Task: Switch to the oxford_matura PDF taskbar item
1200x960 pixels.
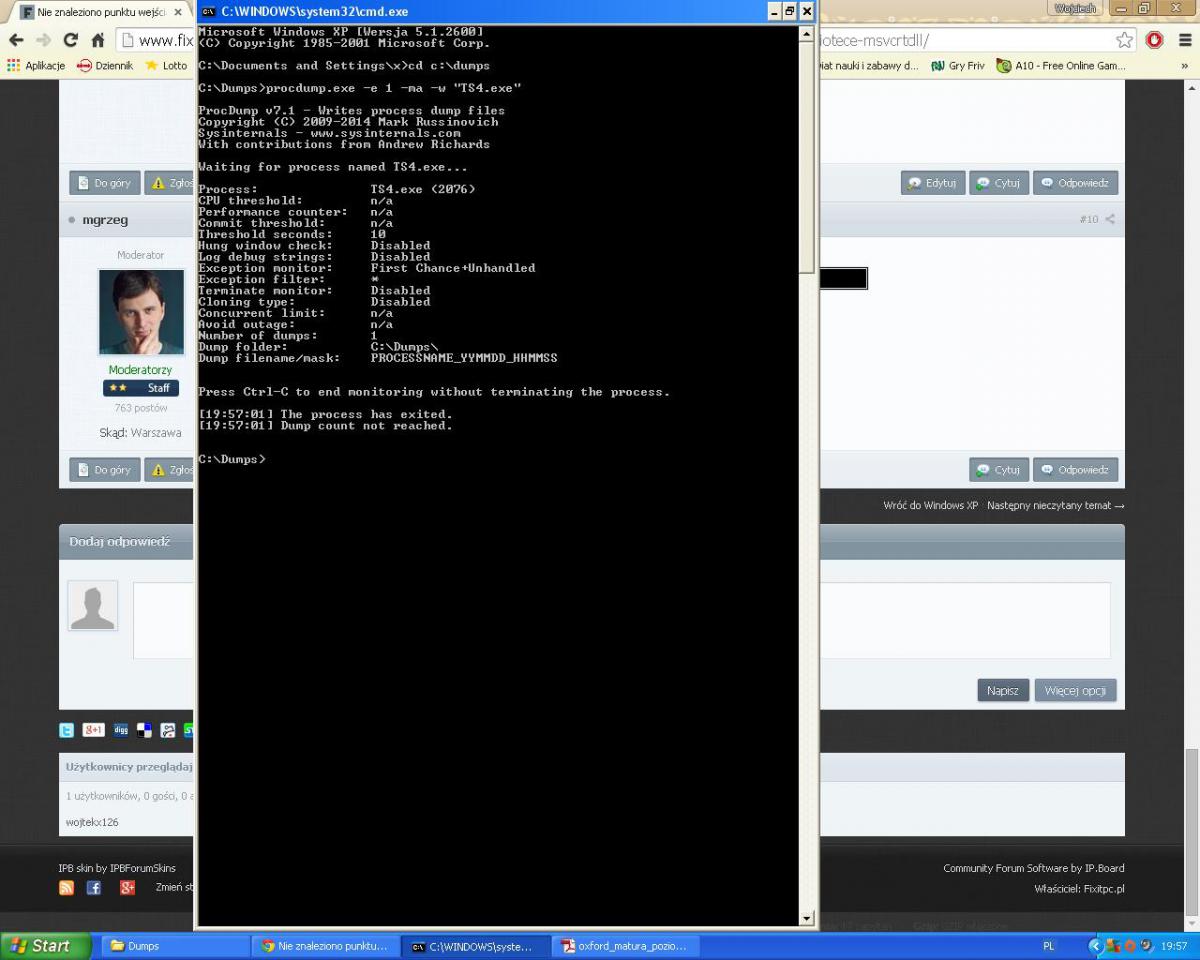Action: point(625,946)
